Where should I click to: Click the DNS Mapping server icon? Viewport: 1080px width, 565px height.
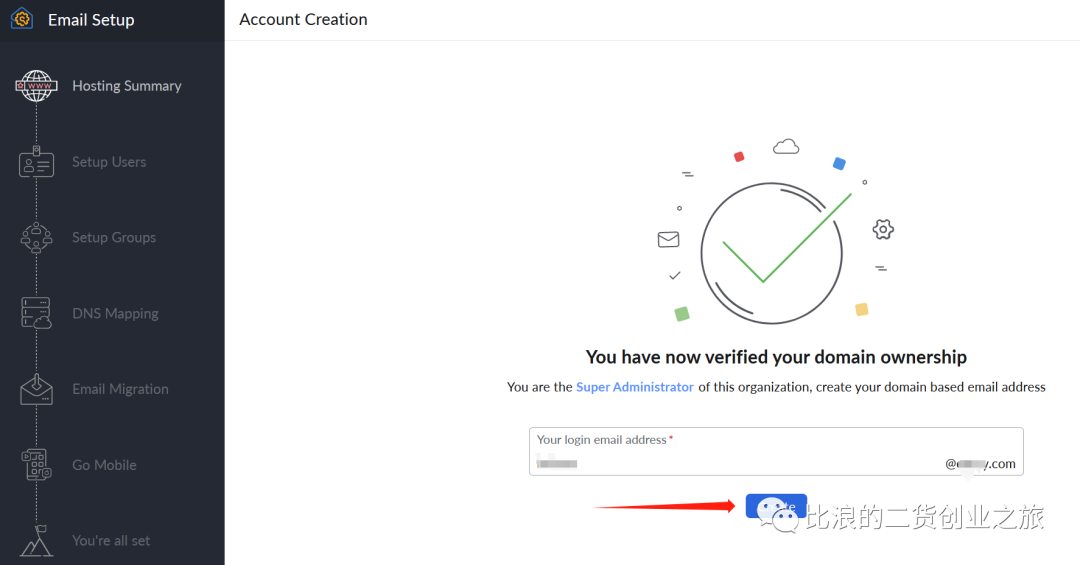pyautogui.click(x=37, y=313)
